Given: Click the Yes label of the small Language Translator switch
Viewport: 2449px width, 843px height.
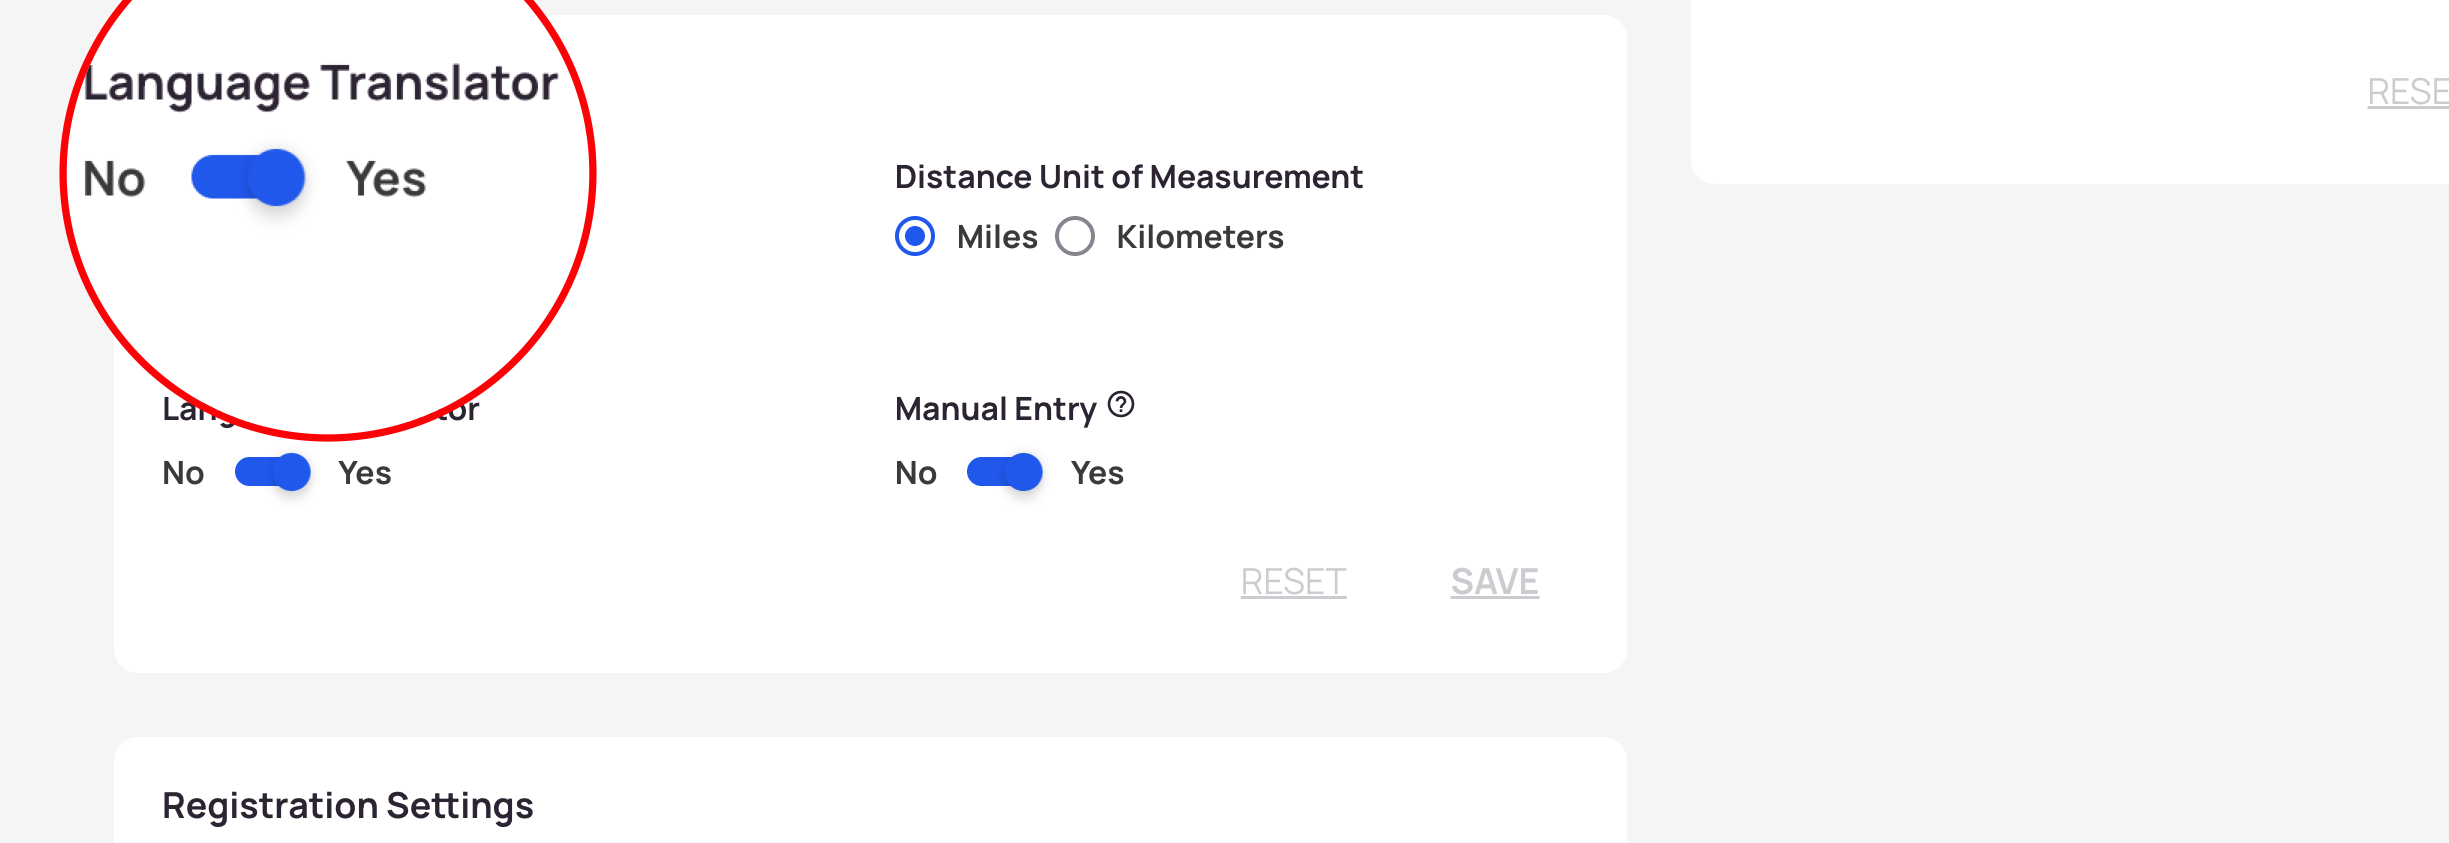Looking at the screenshot, I should [365, 473].
